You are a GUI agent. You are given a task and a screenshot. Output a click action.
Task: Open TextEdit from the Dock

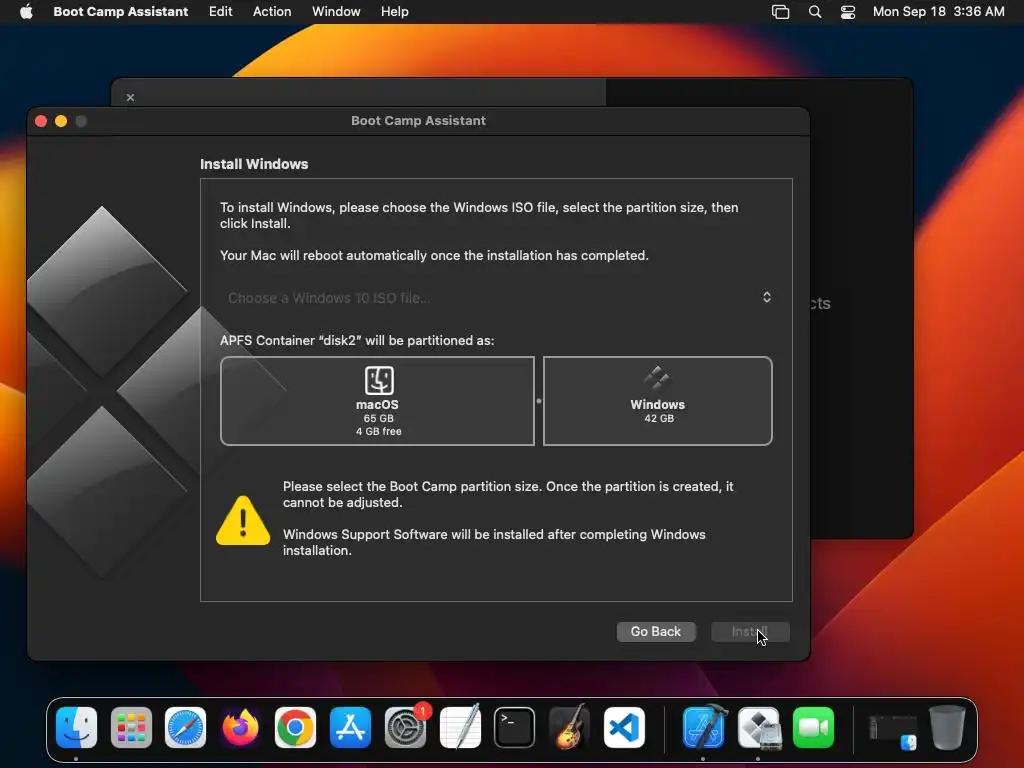(x=460, y=728)
